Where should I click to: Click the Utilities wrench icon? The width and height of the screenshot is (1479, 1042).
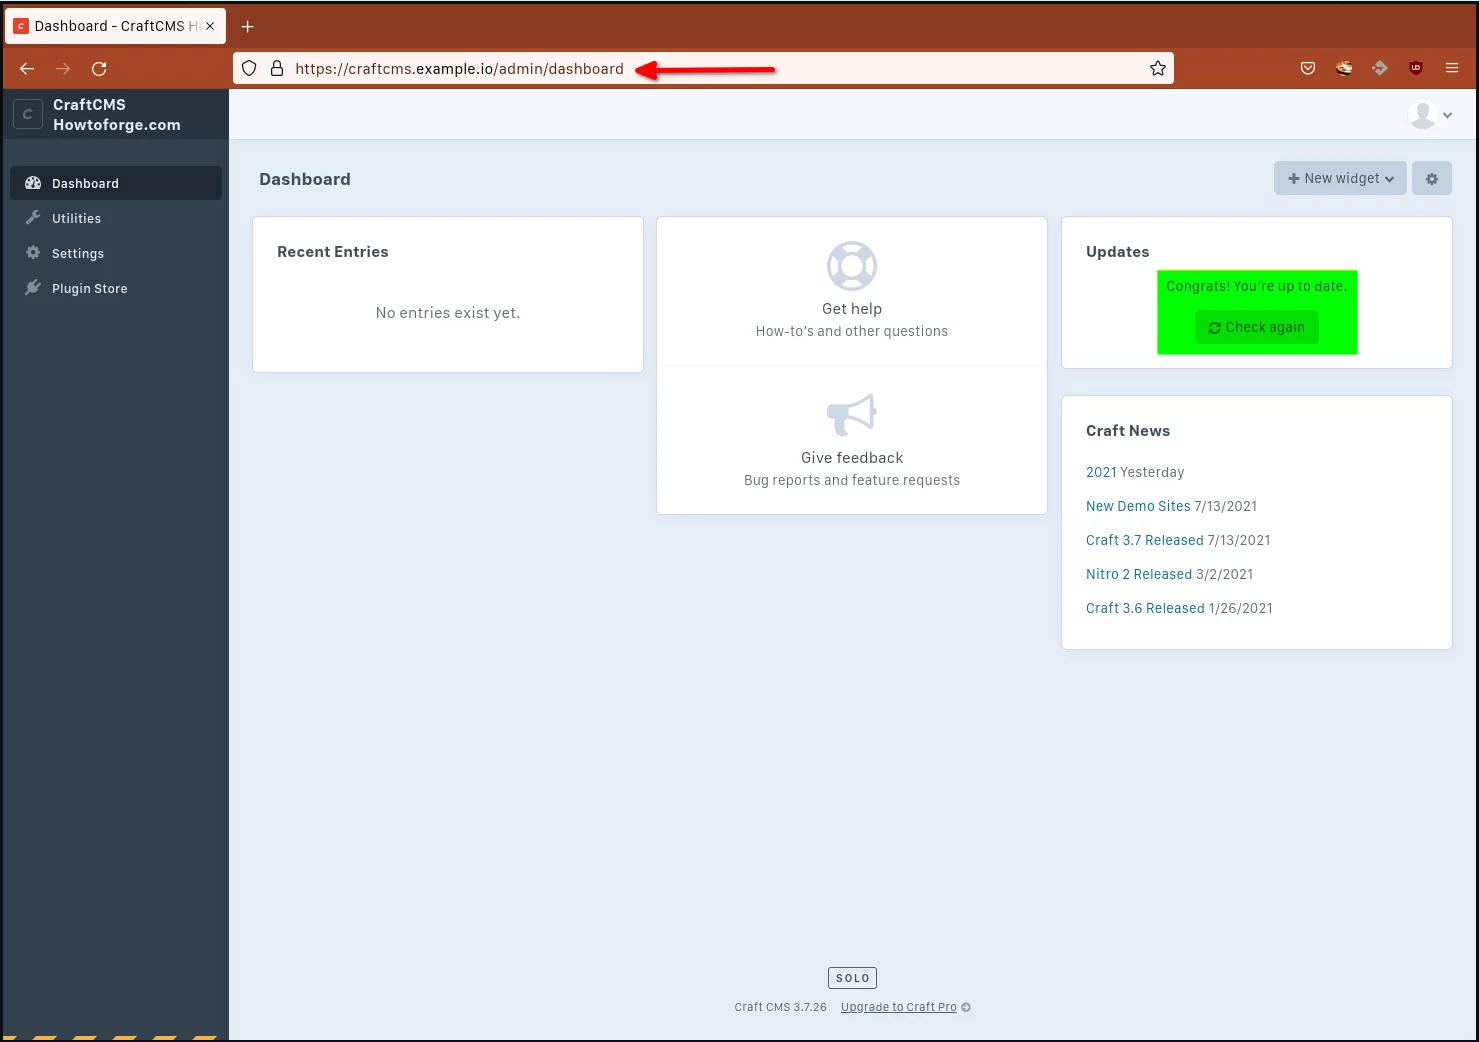point(33,217)
